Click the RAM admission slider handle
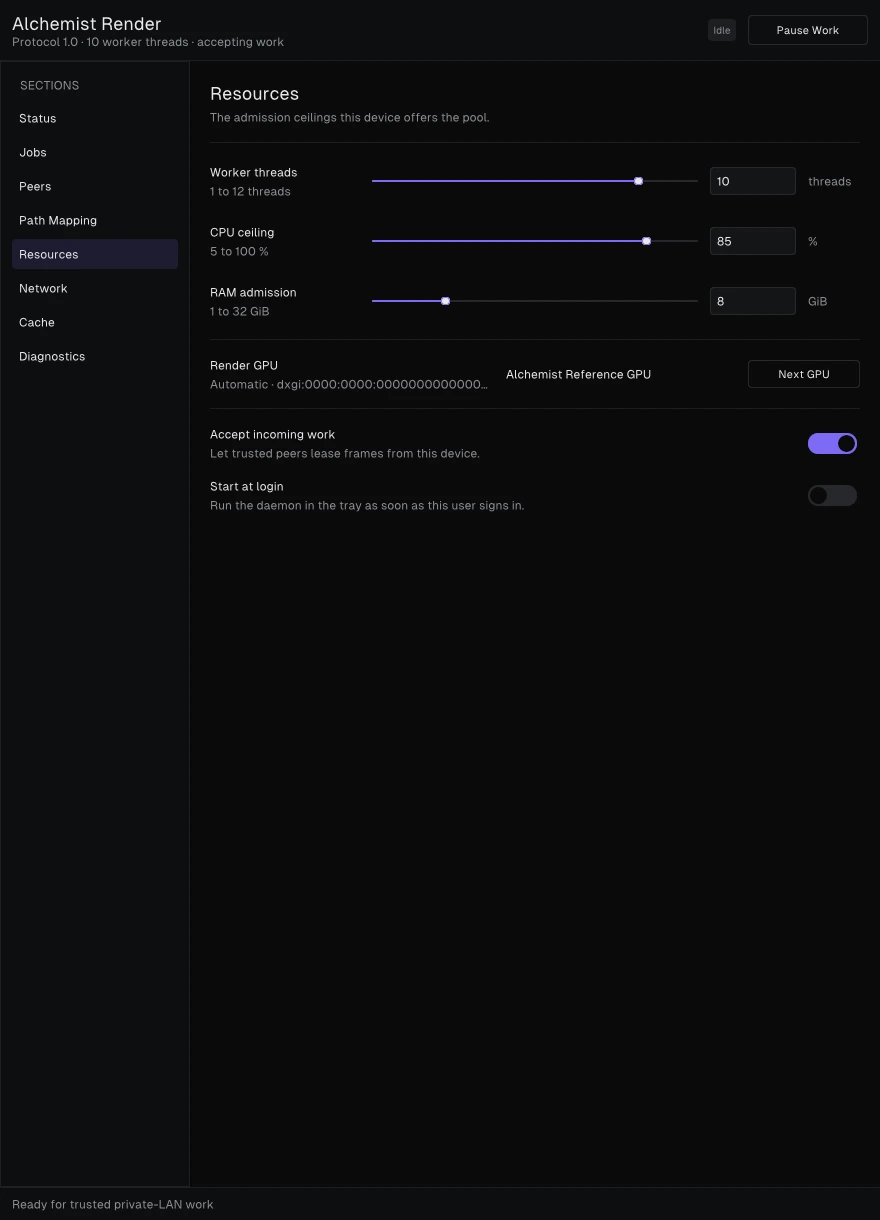880x1220 pixels. pyautogui.click(x=445, y=301)
